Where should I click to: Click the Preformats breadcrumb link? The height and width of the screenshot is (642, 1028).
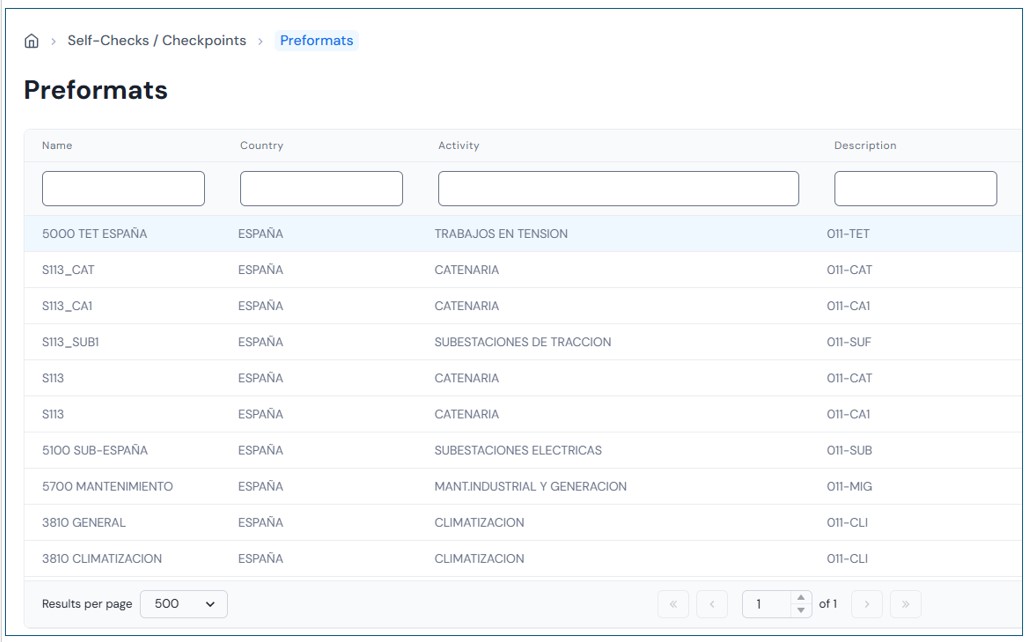316,41
